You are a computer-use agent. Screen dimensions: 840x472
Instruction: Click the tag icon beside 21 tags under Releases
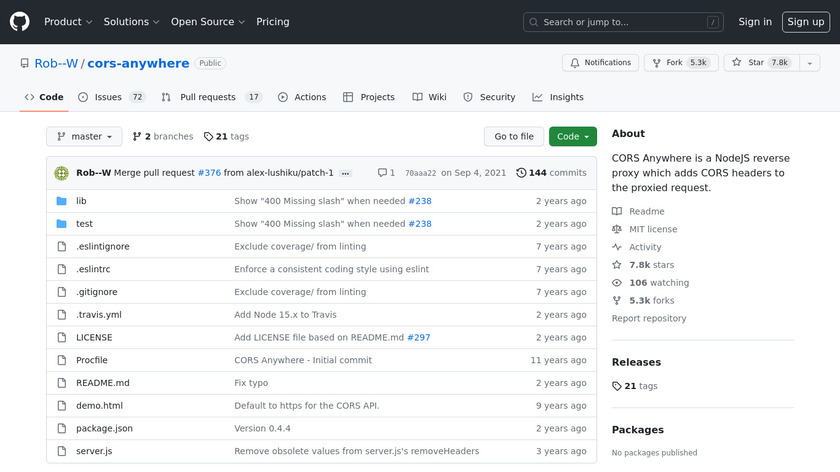pos(617,386)
